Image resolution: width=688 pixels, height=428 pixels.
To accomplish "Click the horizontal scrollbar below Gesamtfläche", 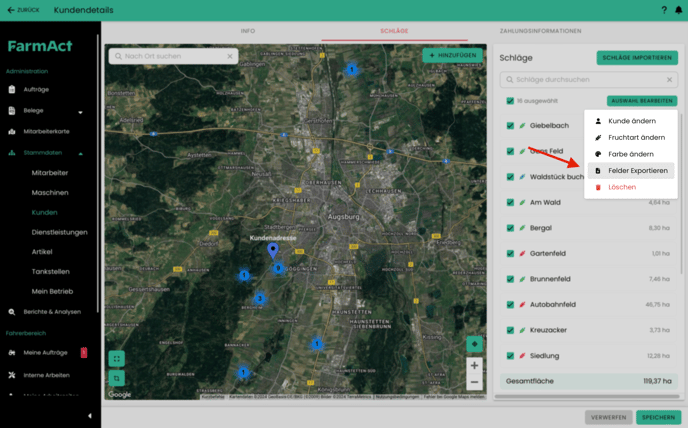I will tap(587, 396).
